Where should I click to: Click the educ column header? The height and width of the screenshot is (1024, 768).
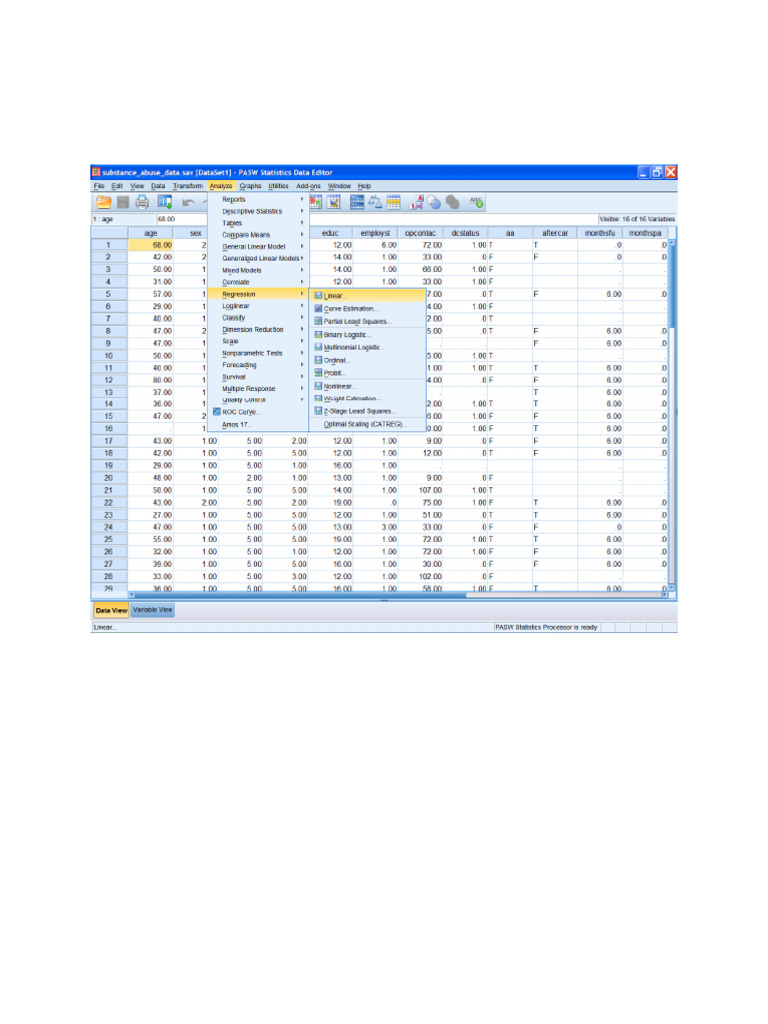click(330, 233)
